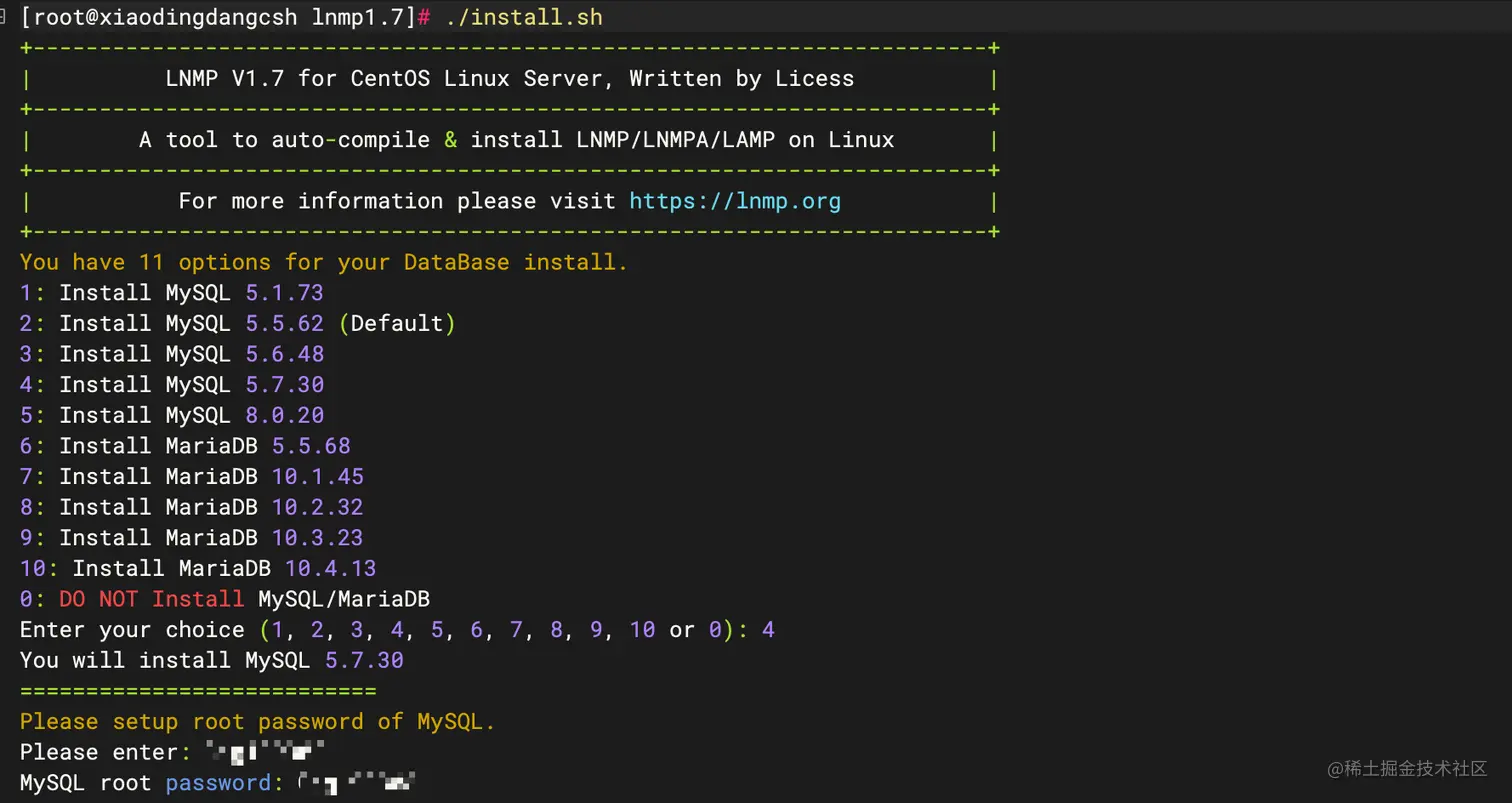This screenshot has width=1512, height=803.
Task: Click the '0: DO NOT Install MySQL/MariaDB' line
Action: [225, 599]
